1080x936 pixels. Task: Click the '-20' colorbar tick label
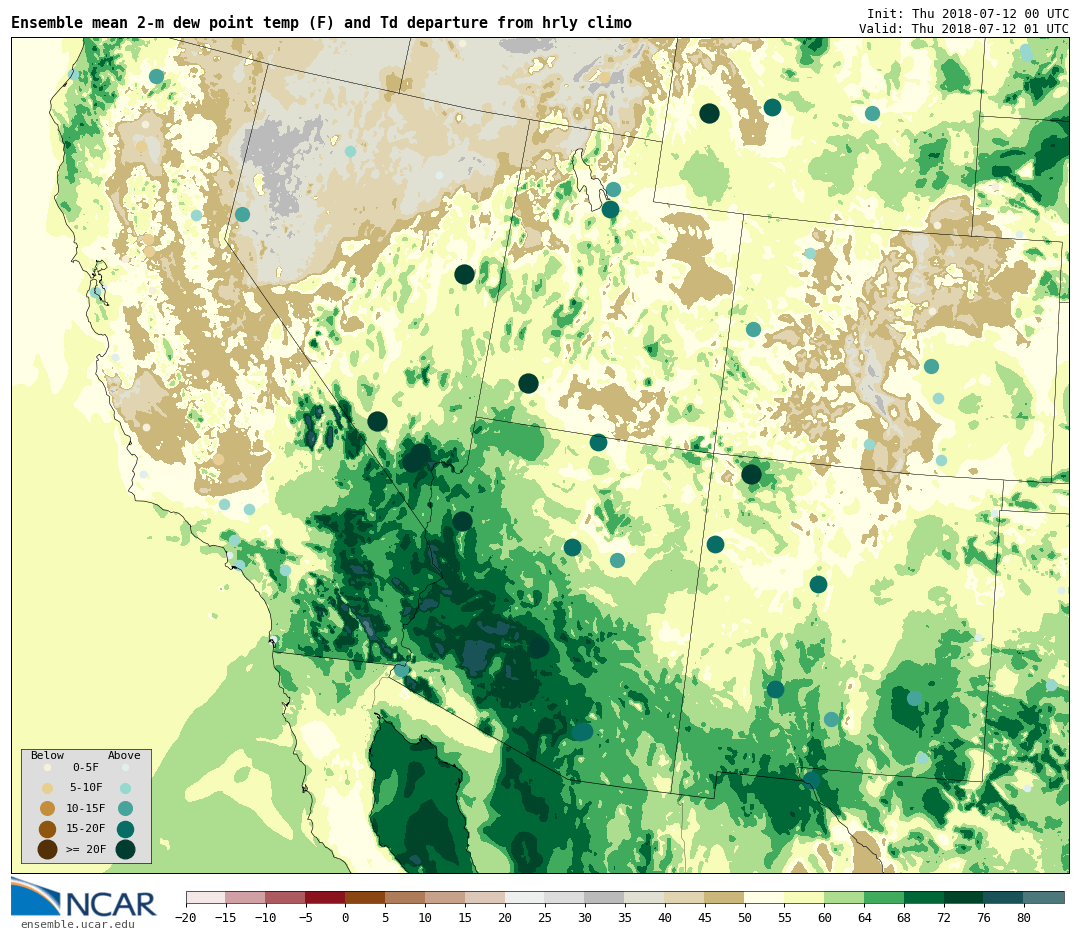pos(186,917)
